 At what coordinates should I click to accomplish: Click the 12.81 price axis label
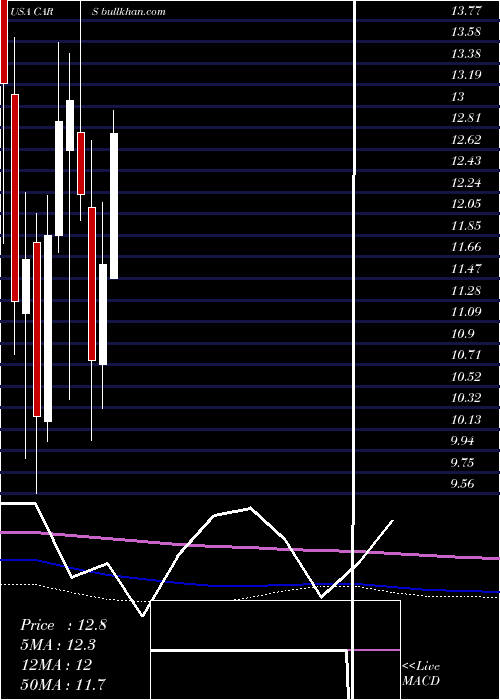(467, 118)
